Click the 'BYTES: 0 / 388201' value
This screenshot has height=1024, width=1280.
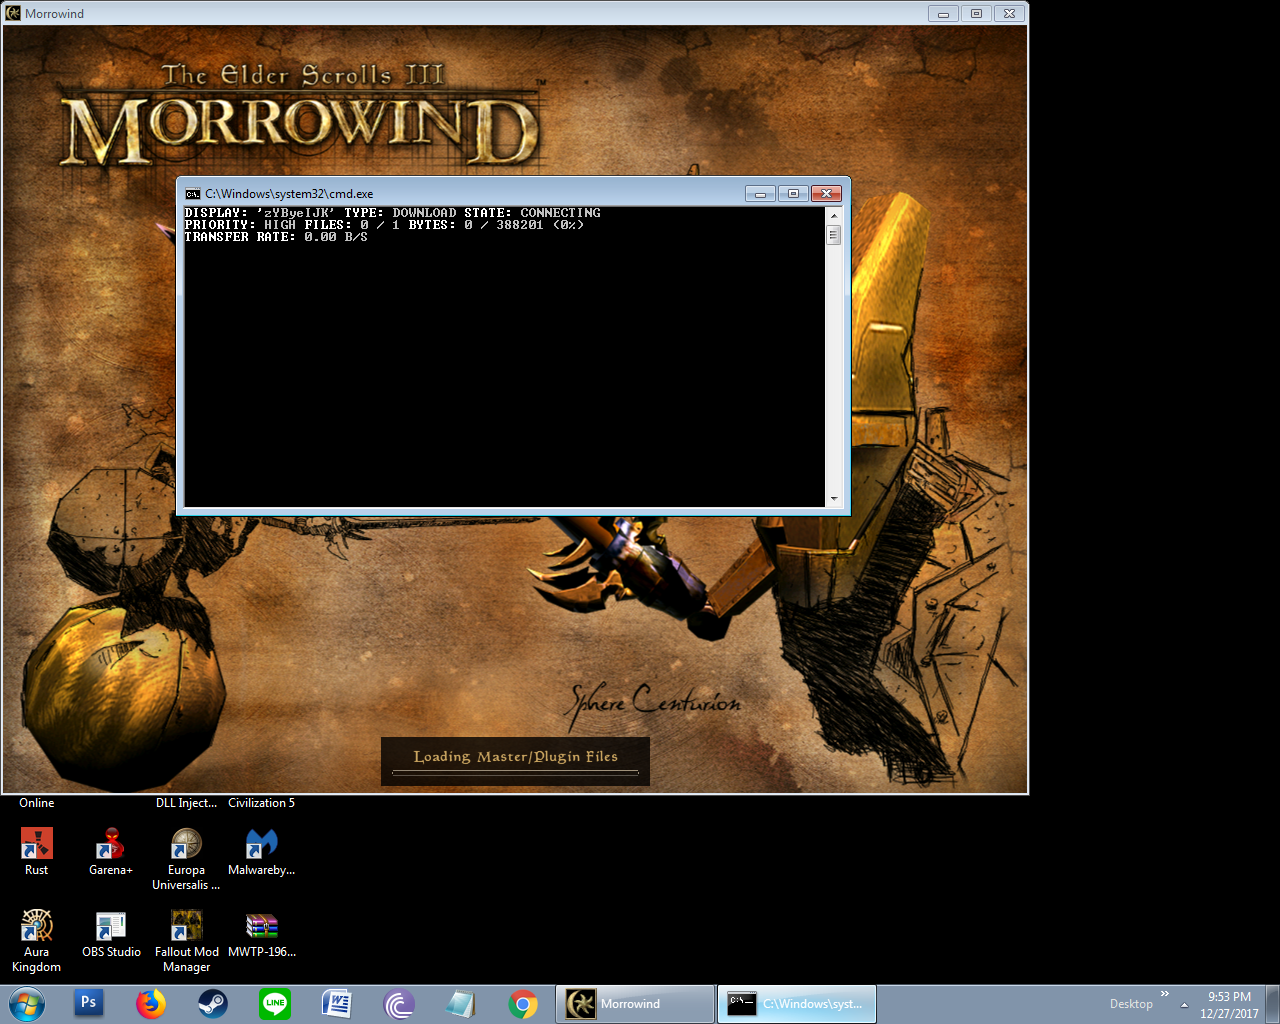(476, 225)
